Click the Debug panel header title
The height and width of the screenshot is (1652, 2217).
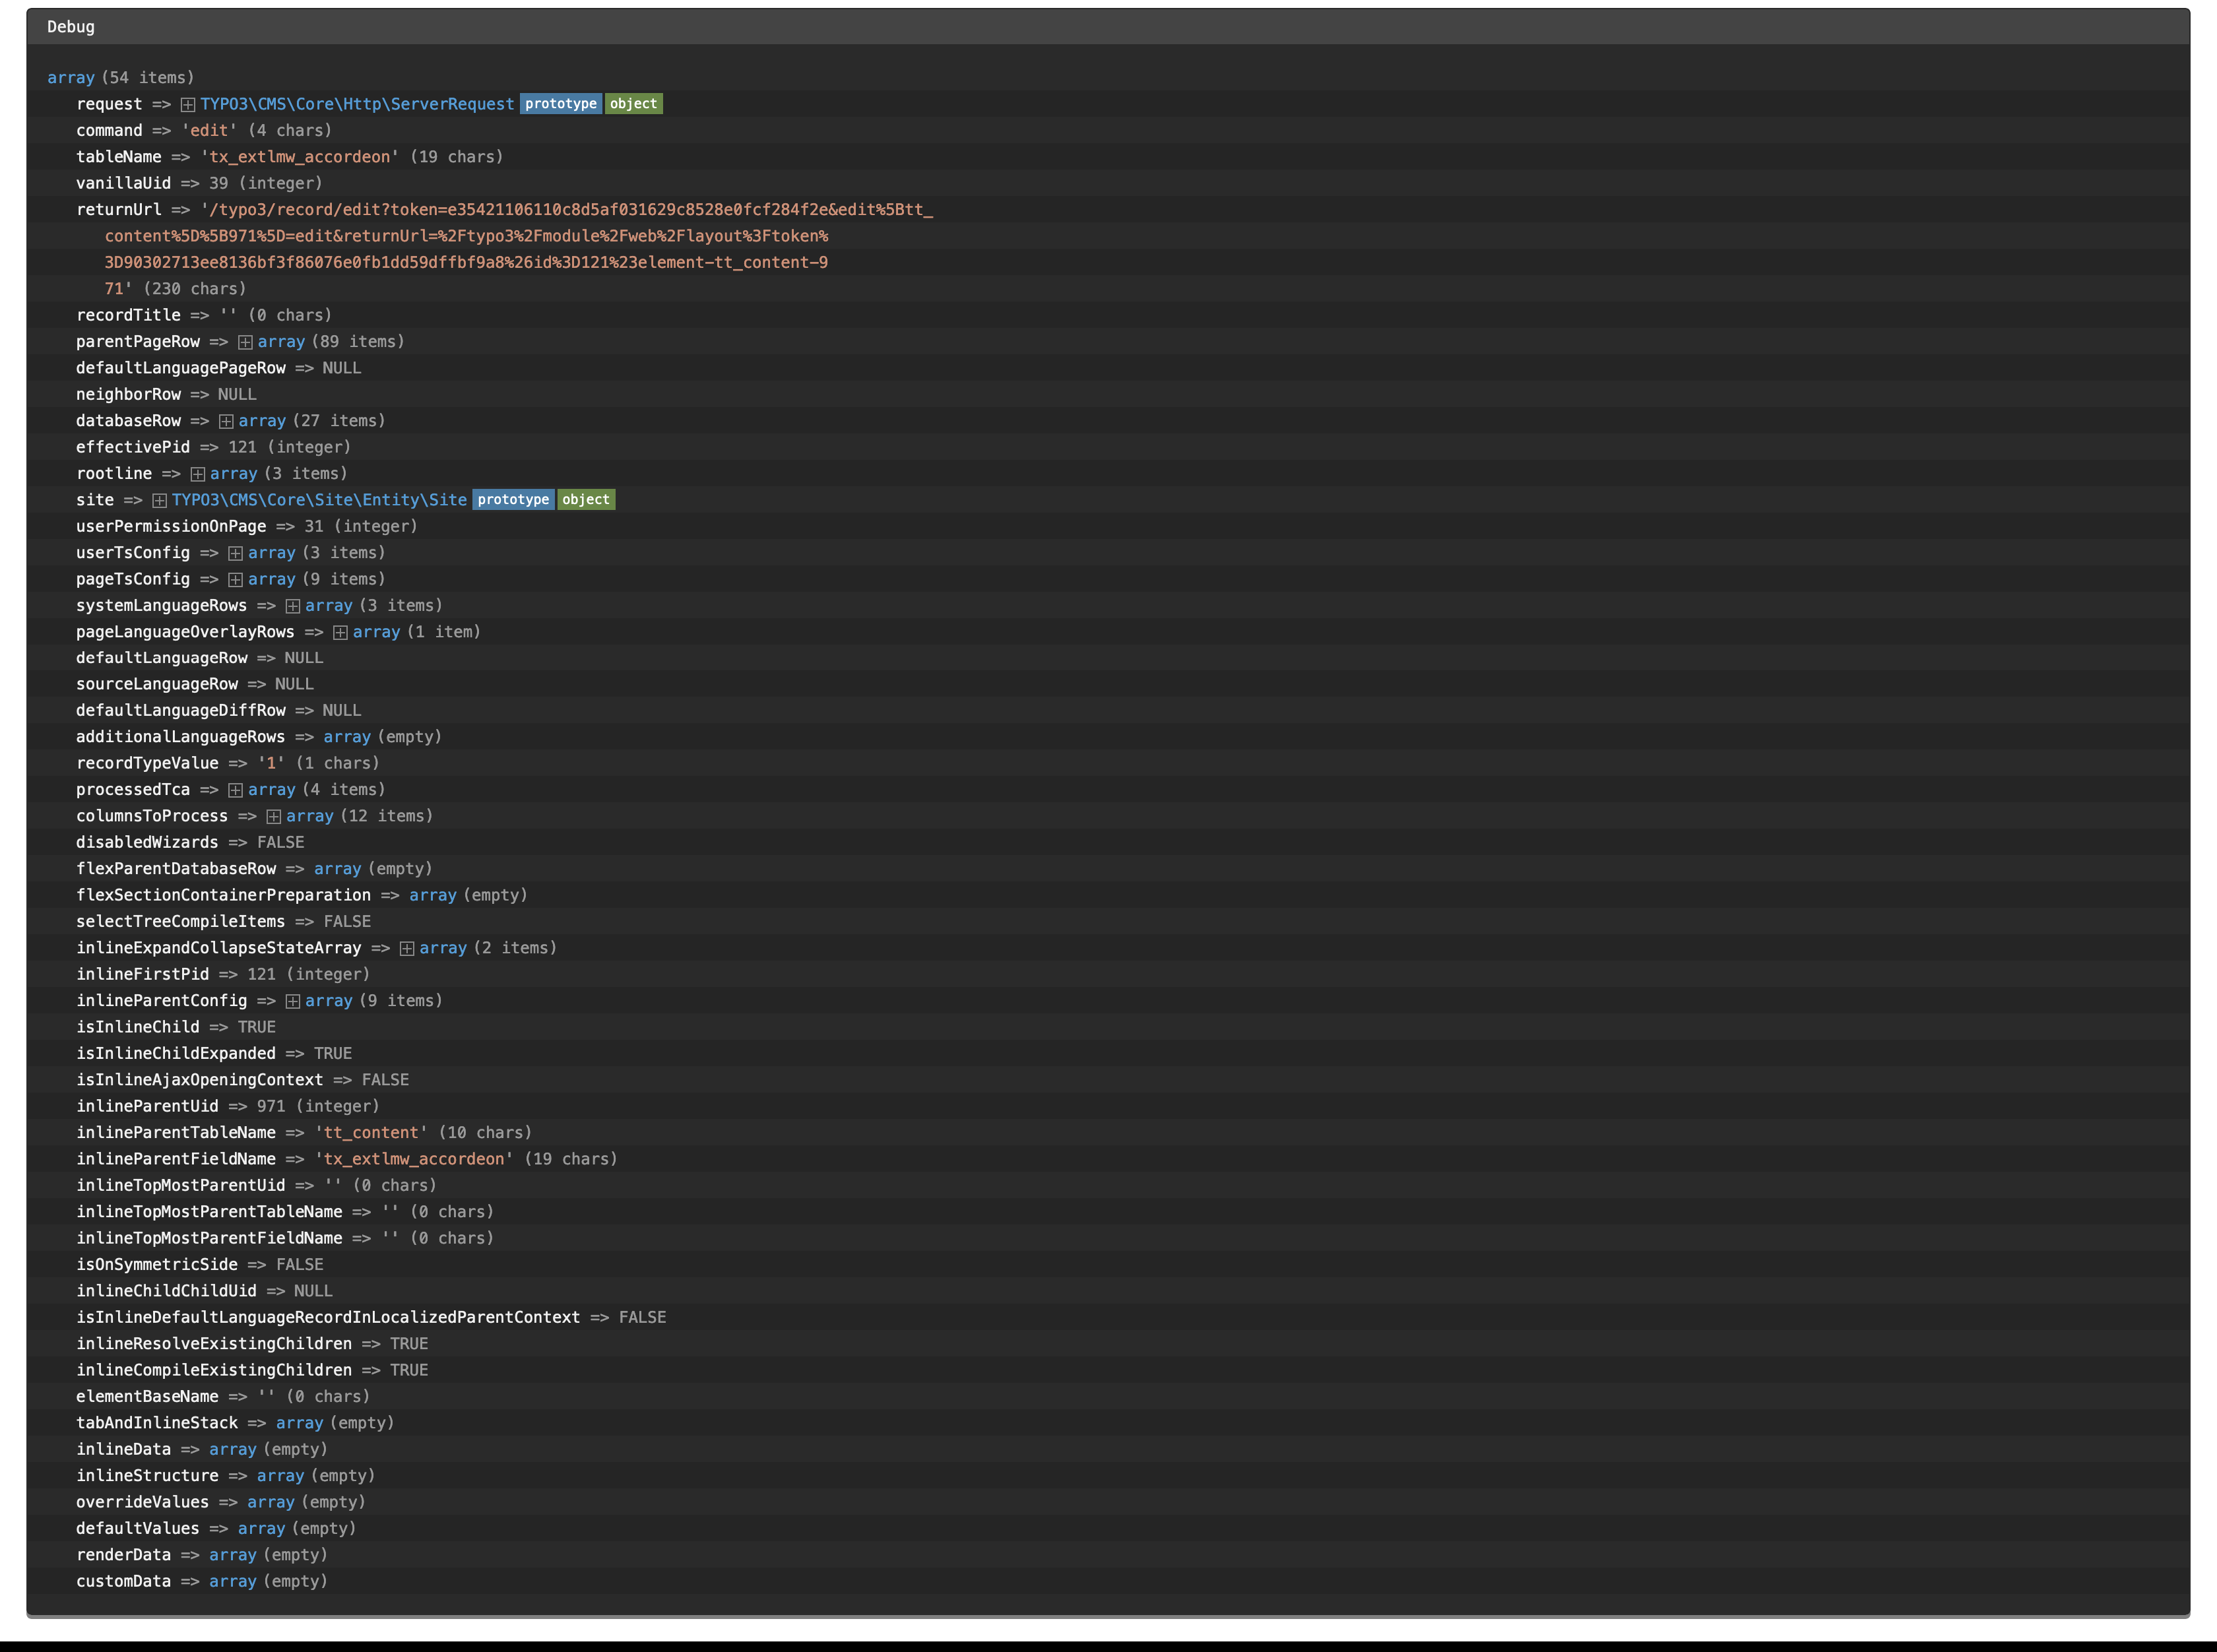(x=71, y=27)
